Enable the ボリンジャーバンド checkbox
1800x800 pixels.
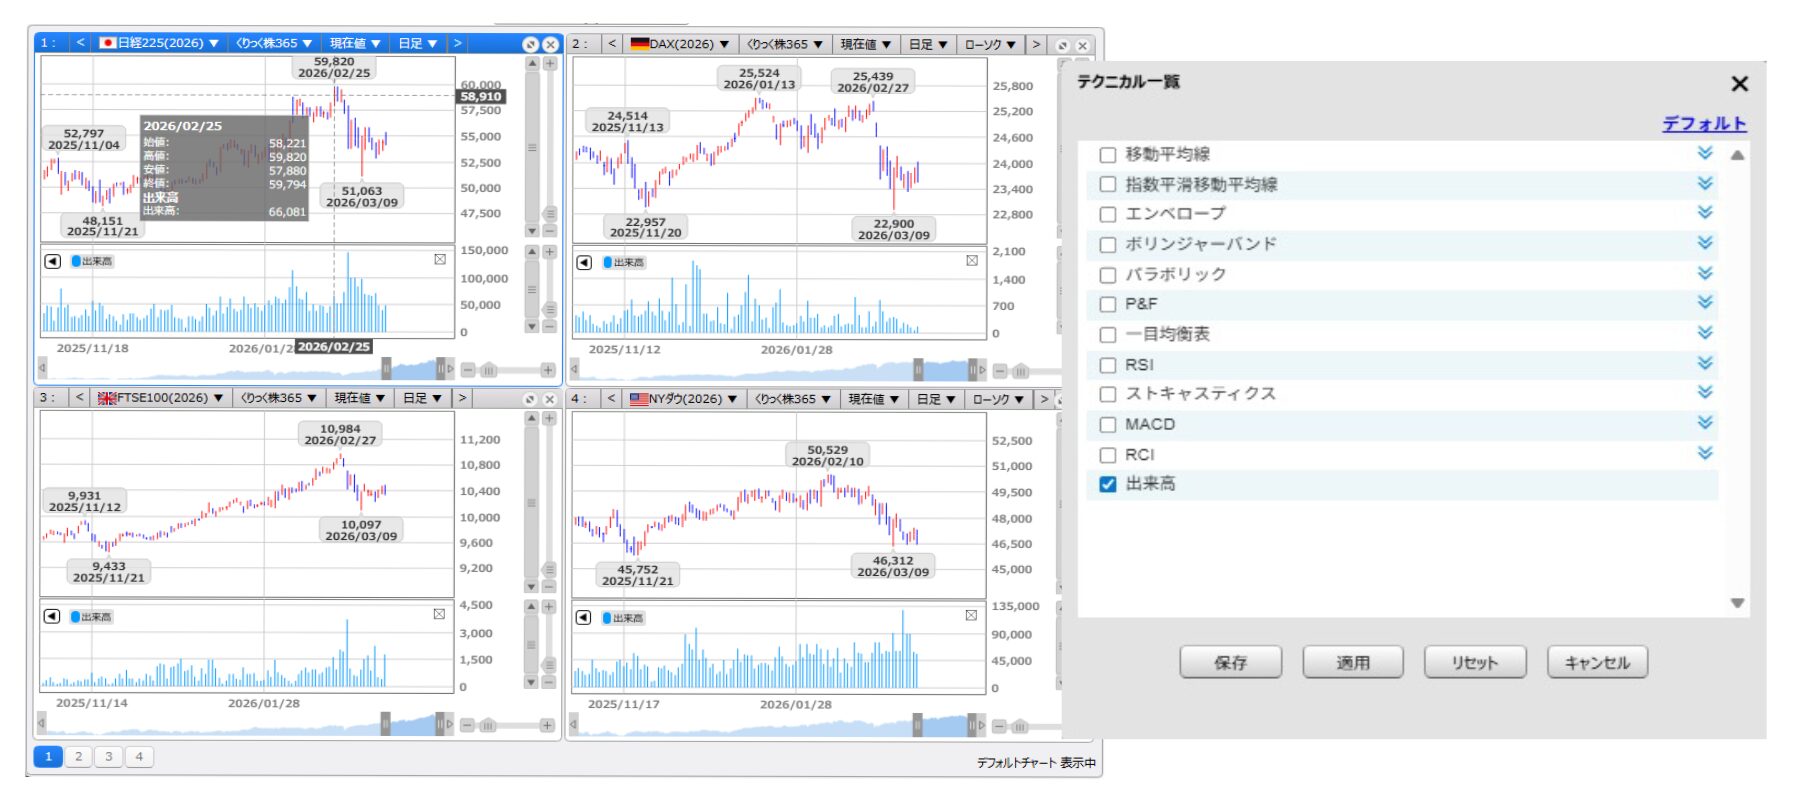pos(1107,245)
